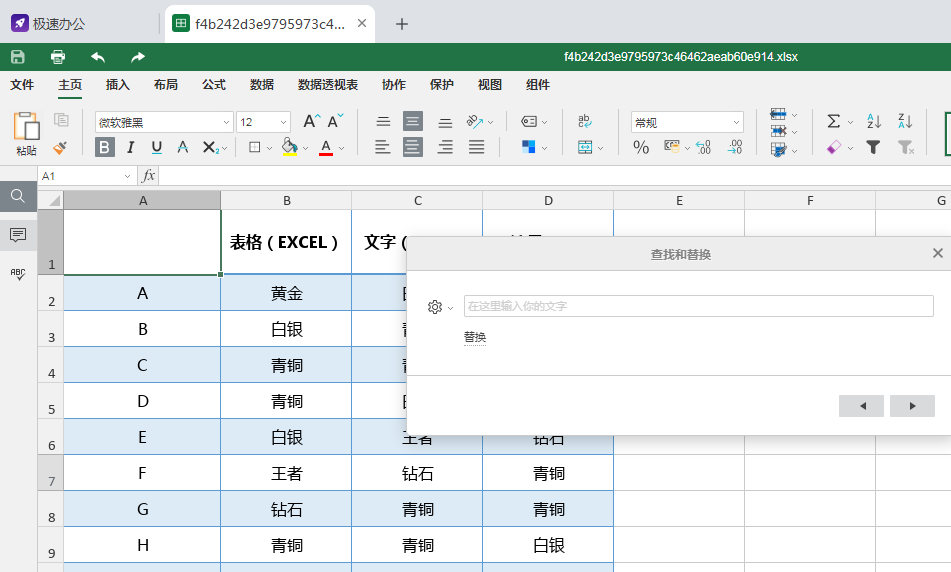Open spell check in the sidebar
The image size is (951, 572).
click(x=18, y=274)
